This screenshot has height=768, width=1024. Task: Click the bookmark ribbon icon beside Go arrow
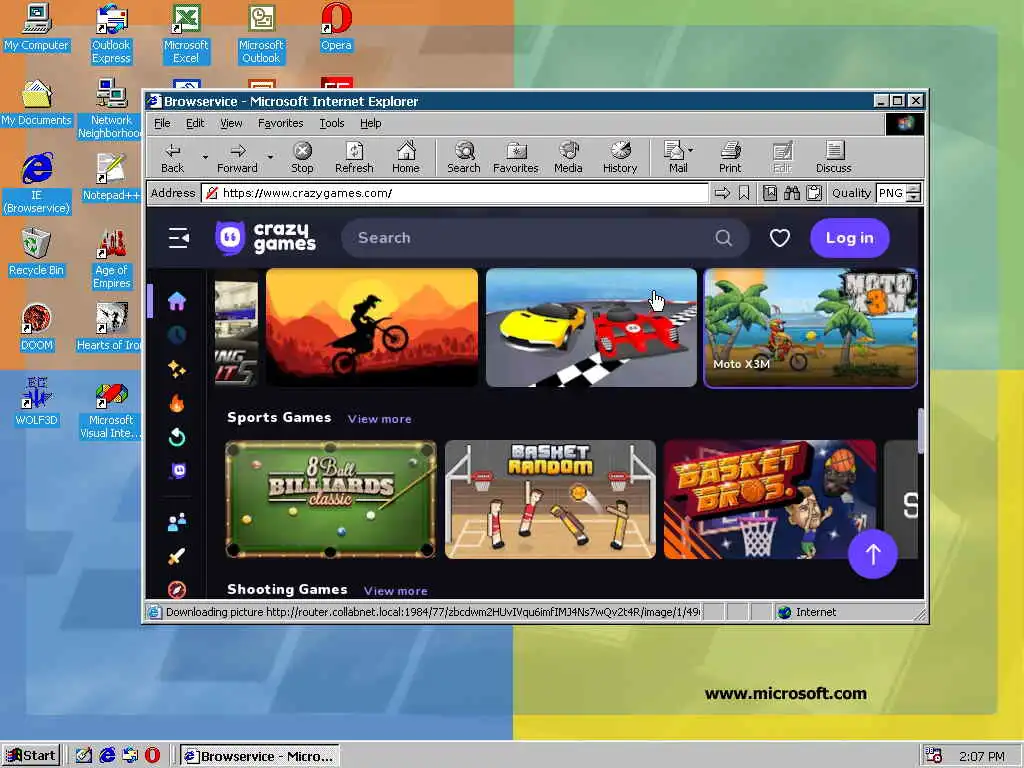[744, 193]
